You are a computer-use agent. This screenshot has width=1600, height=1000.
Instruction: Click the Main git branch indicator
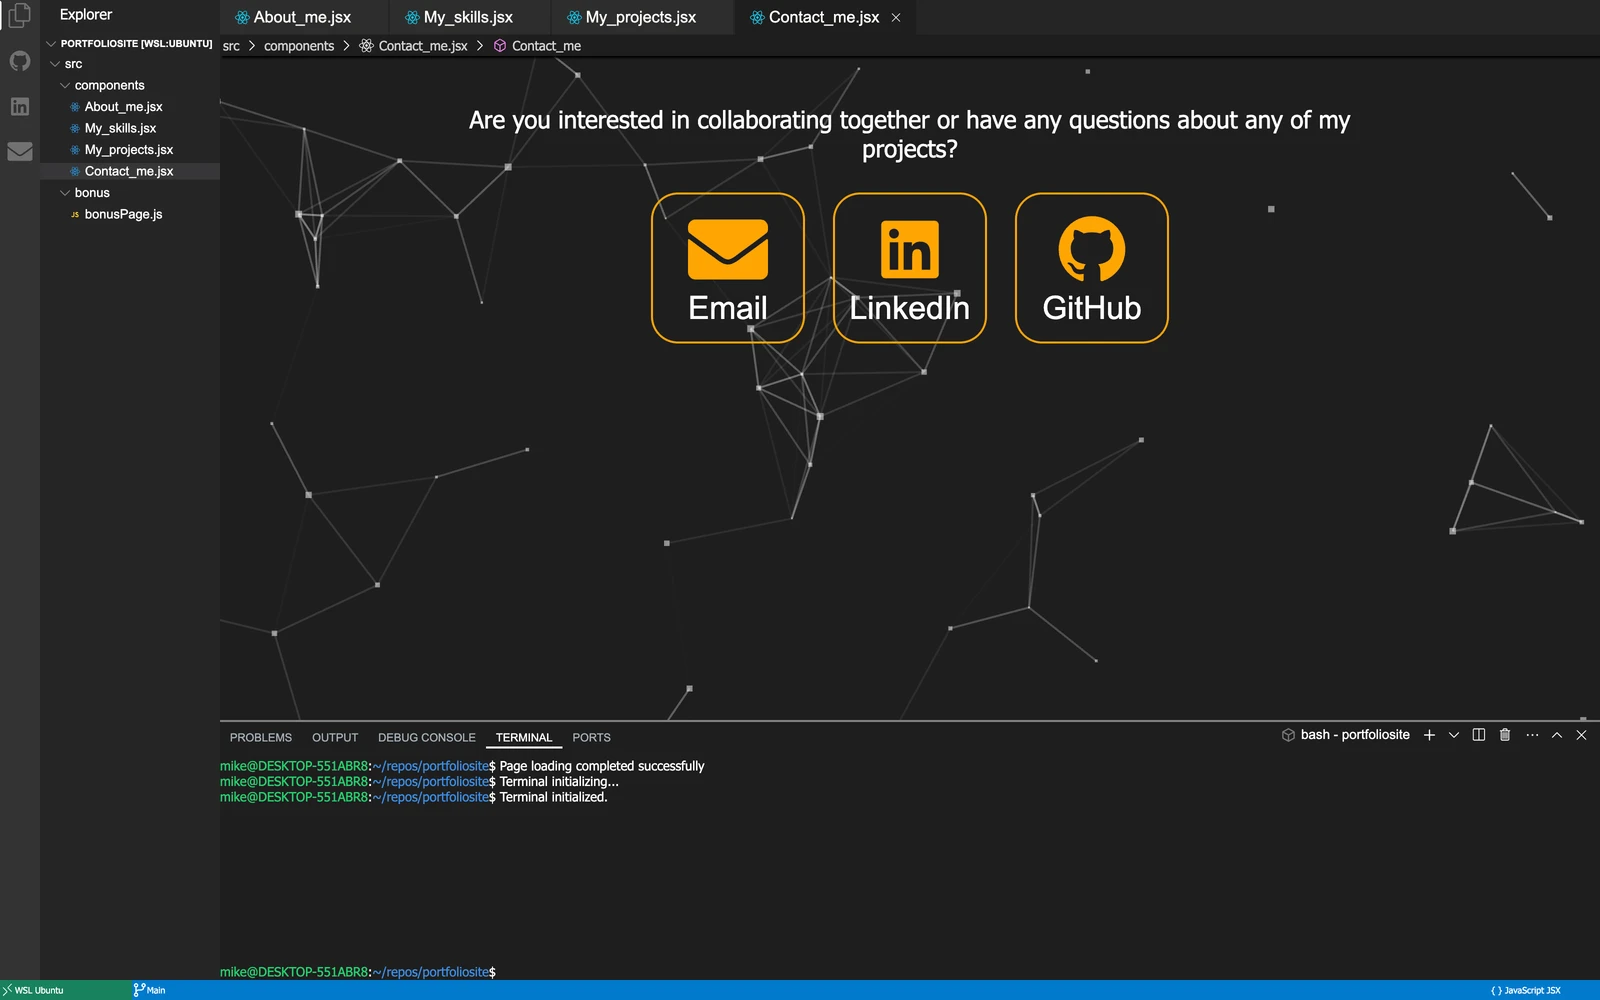[x=149, y=990]
